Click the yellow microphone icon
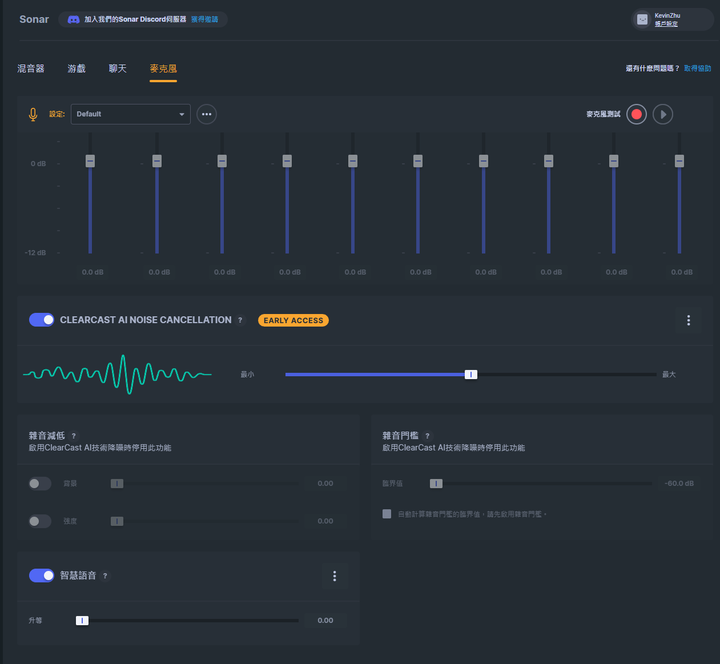The width and height of the screenshot is (720, 664). 33,114
